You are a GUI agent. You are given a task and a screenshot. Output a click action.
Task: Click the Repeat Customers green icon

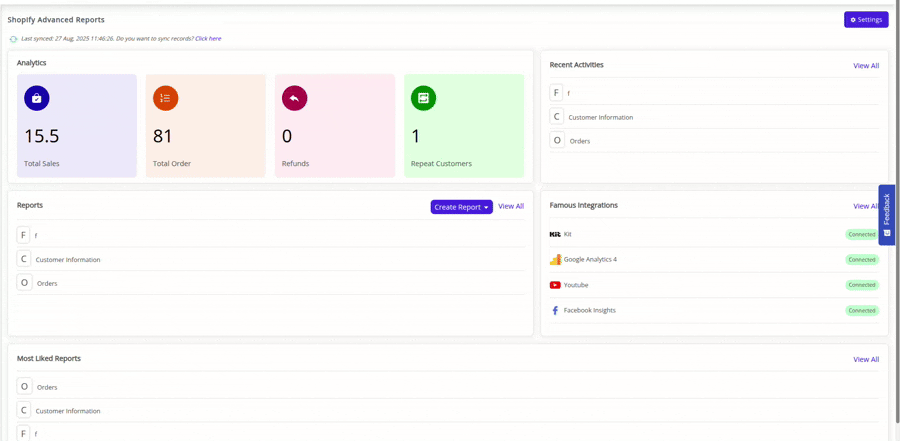423,98
